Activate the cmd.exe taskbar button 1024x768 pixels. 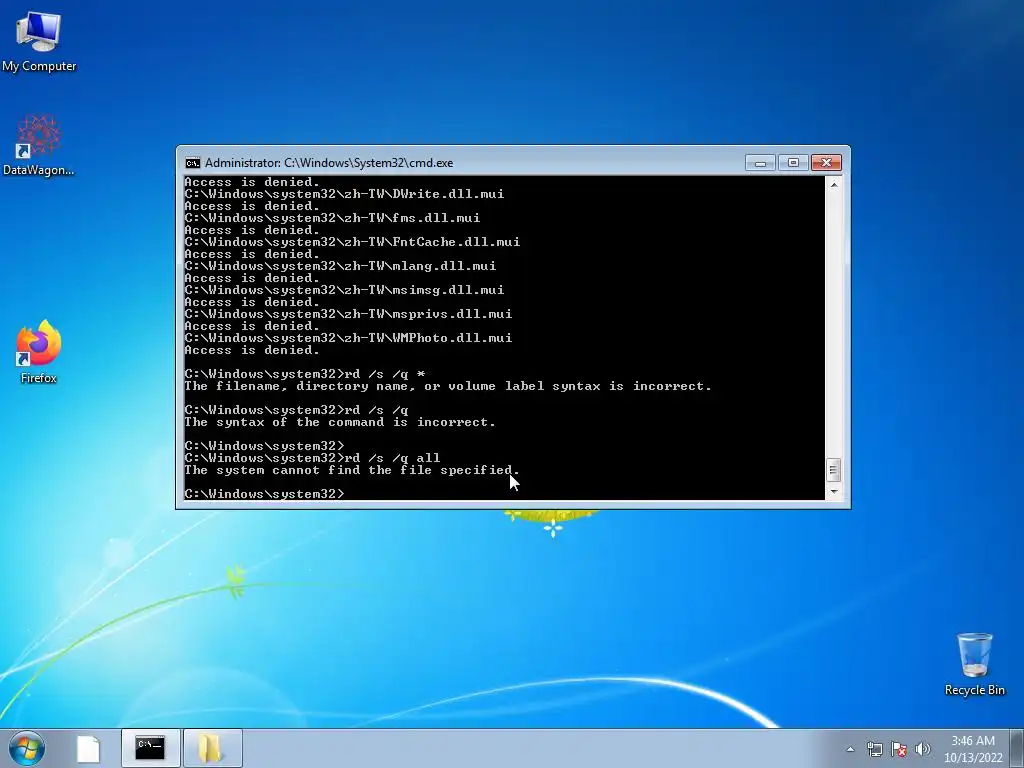click(x=150, y=748)
